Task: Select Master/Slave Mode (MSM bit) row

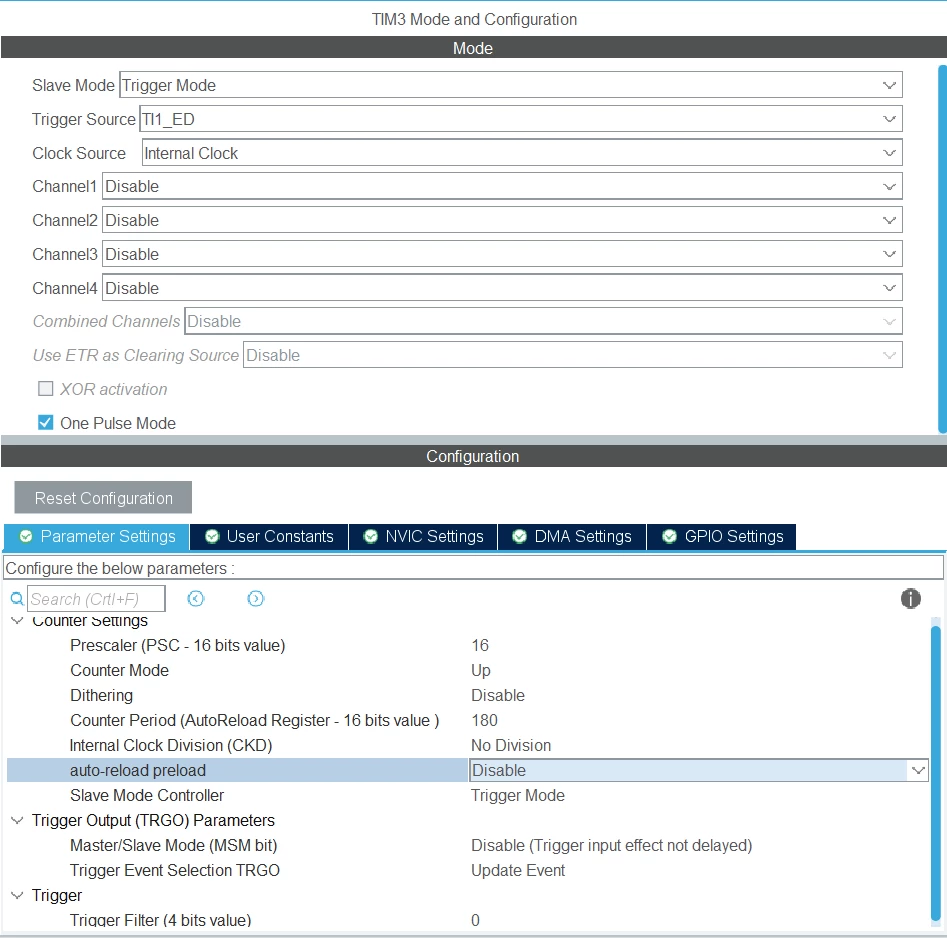Action: click(173, 845)
